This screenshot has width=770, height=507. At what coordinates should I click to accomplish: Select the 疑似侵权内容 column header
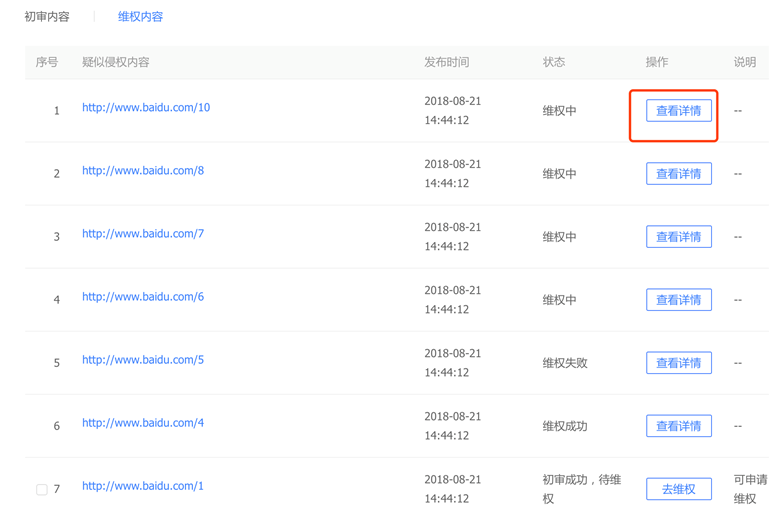pyautogui.click(x=116, y=62)
